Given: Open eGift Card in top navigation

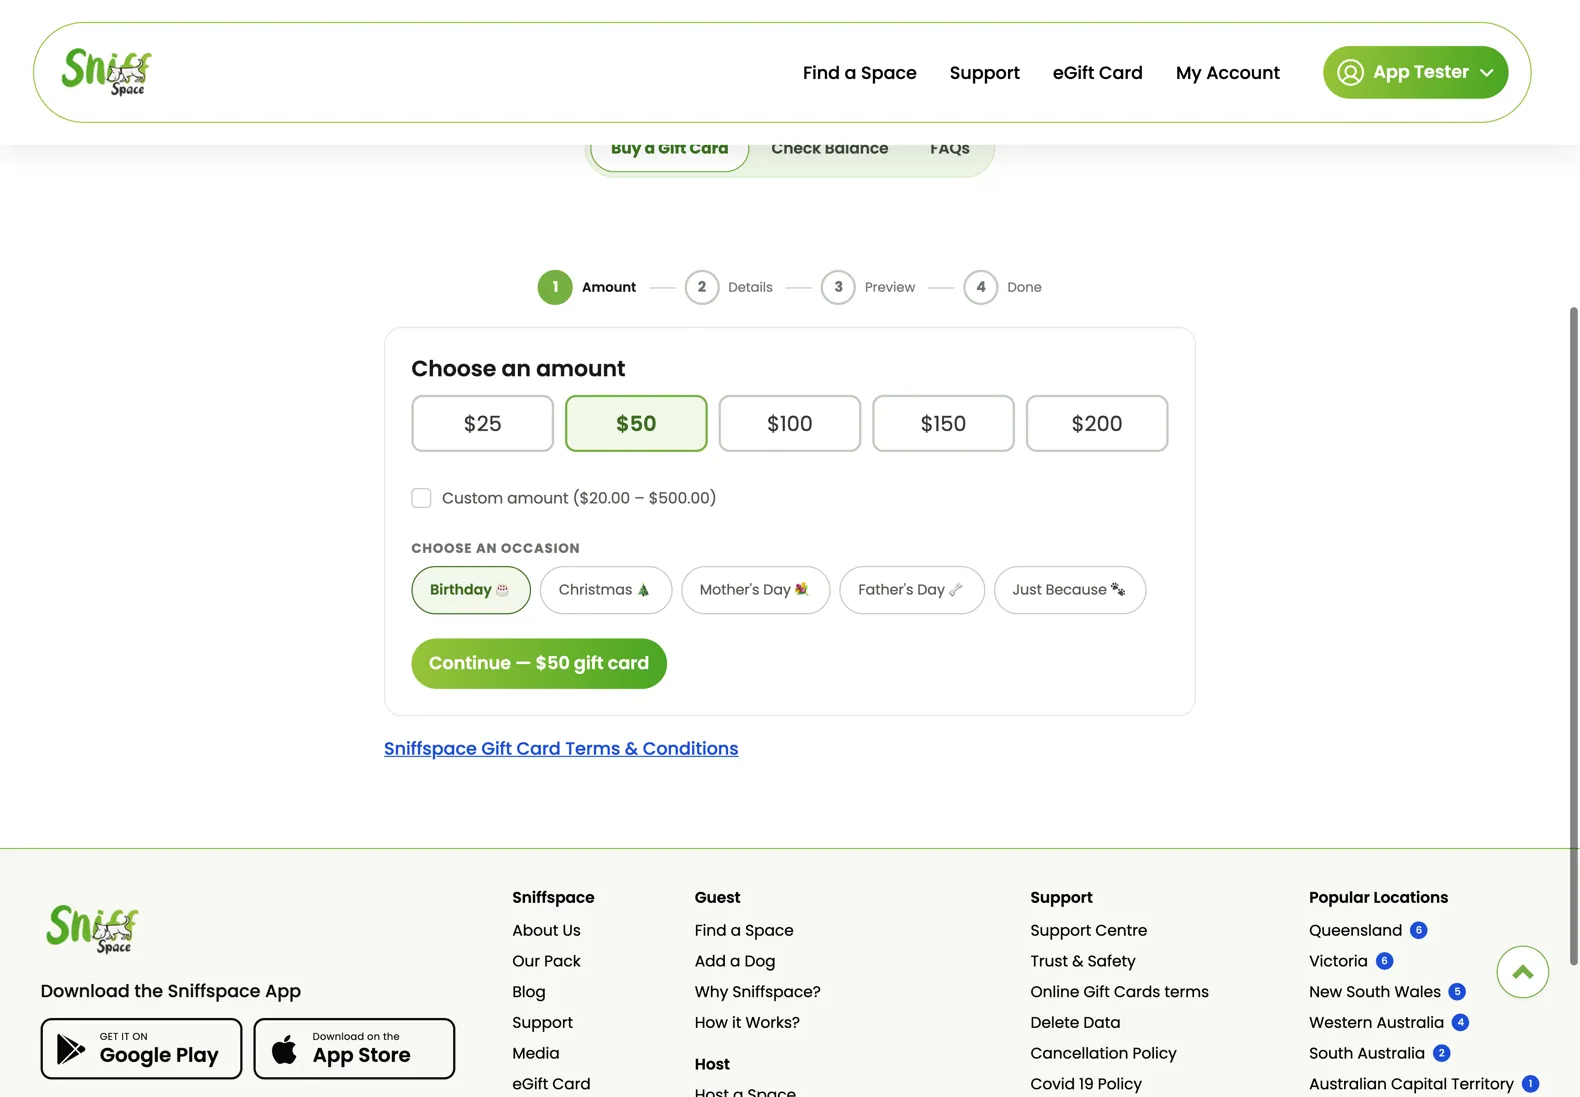Looking at the screenshot, I should click(x=1098, y=73).
